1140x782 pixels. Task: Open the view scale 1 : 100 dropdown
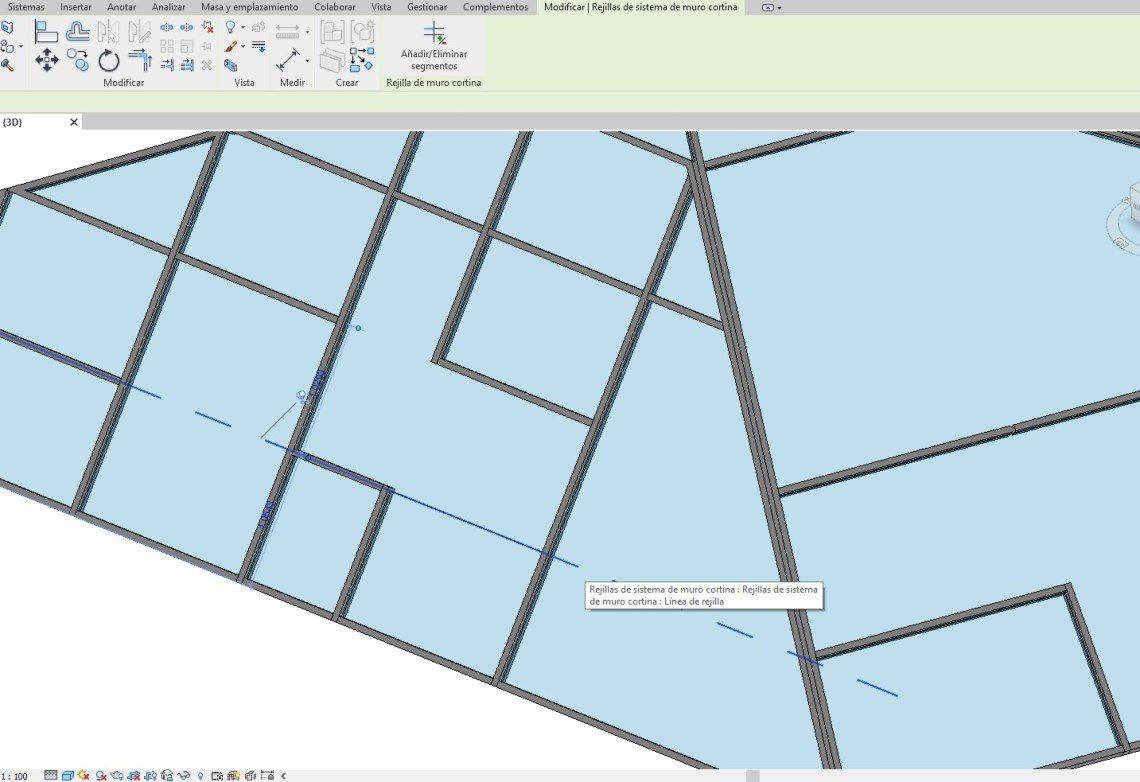coord(15,775)
